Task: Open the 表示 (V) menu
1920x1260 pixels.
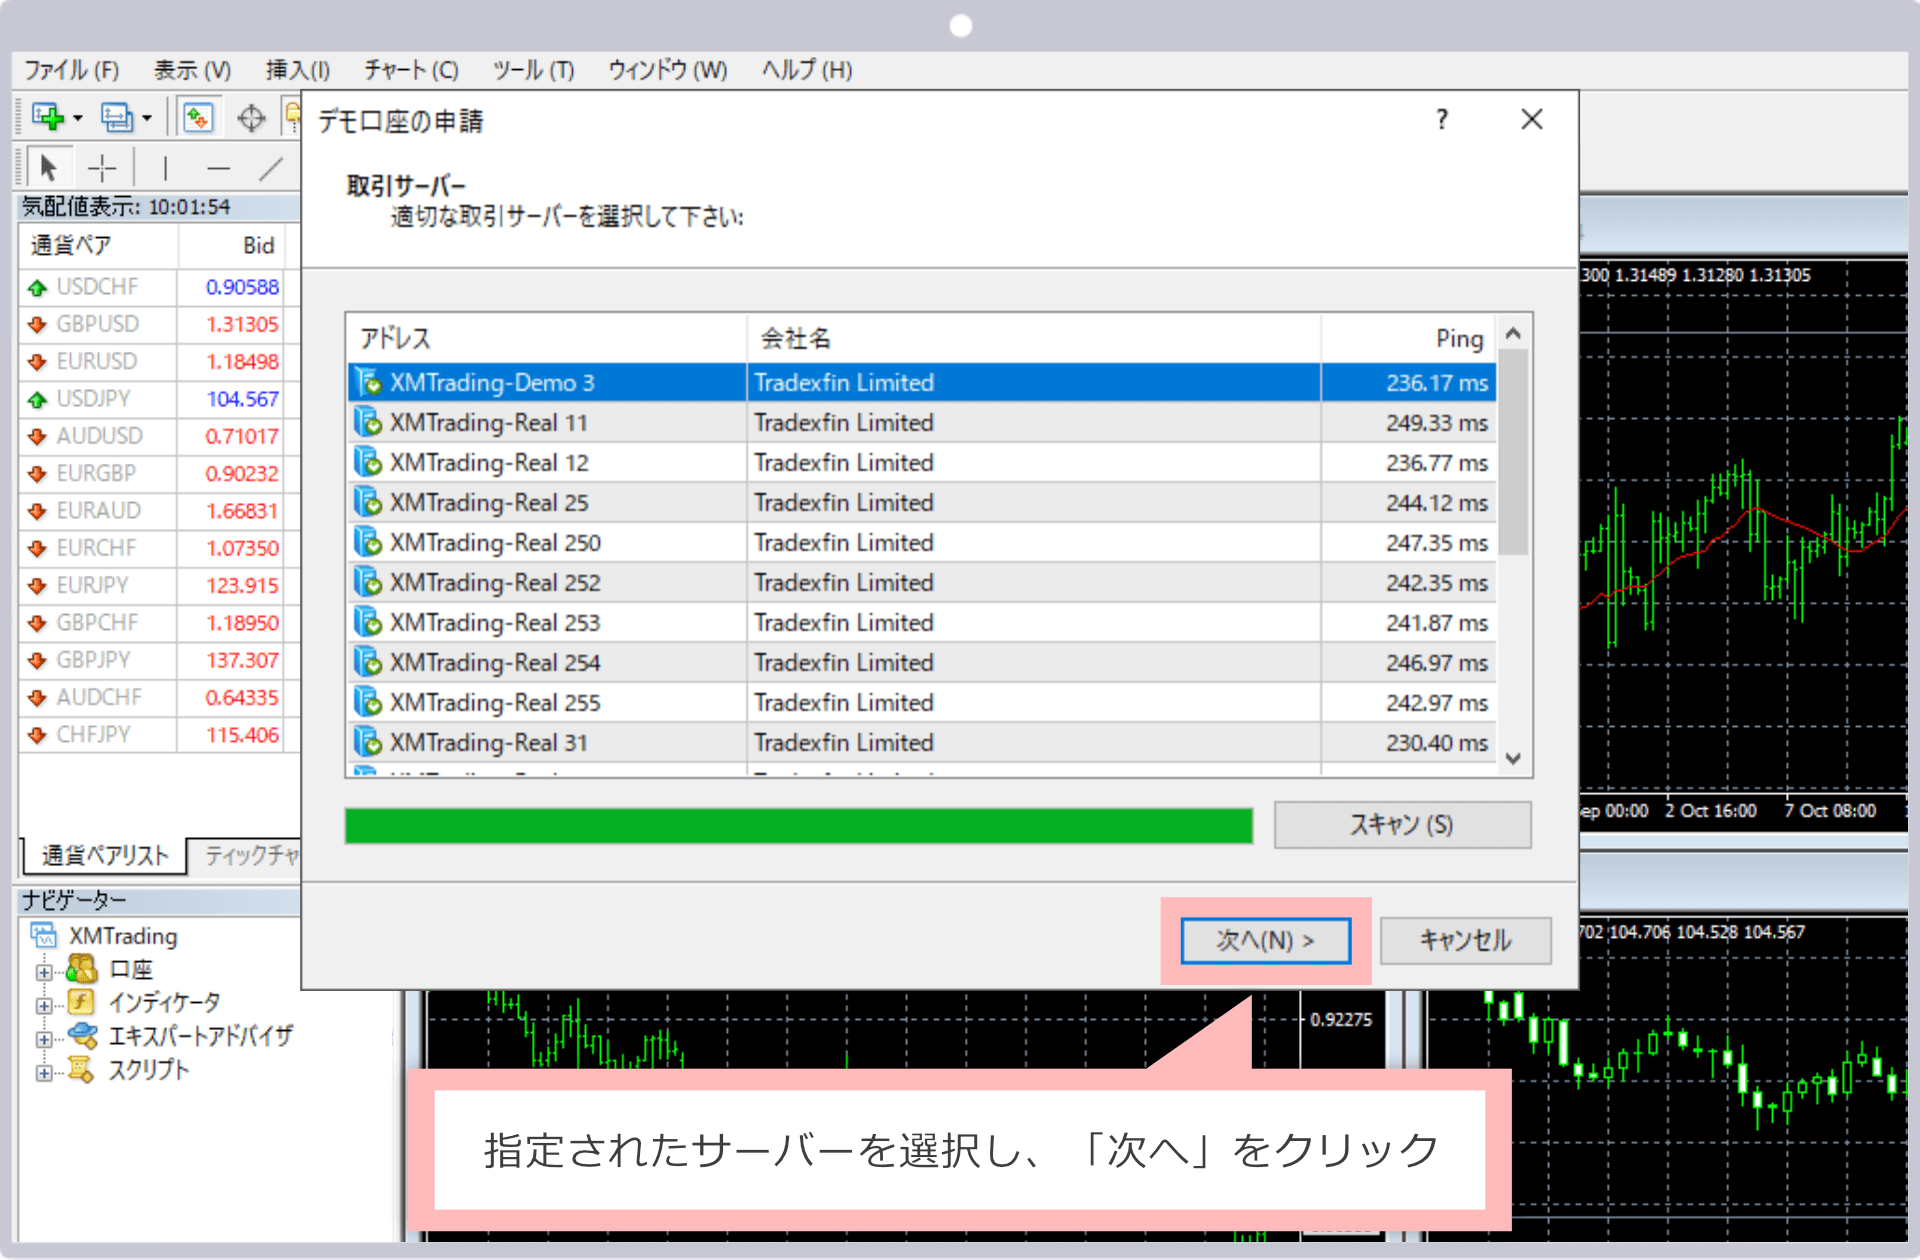Action: tap(192, 70)
